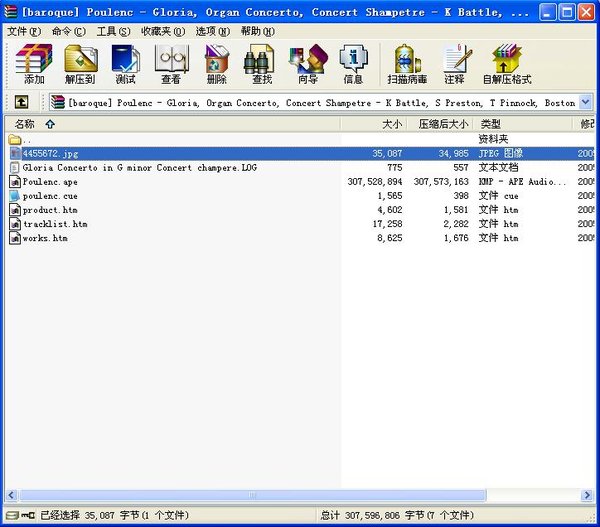Select the poulenc.cue file name
This screenshot has height=527, width=600.
[50, 196]
